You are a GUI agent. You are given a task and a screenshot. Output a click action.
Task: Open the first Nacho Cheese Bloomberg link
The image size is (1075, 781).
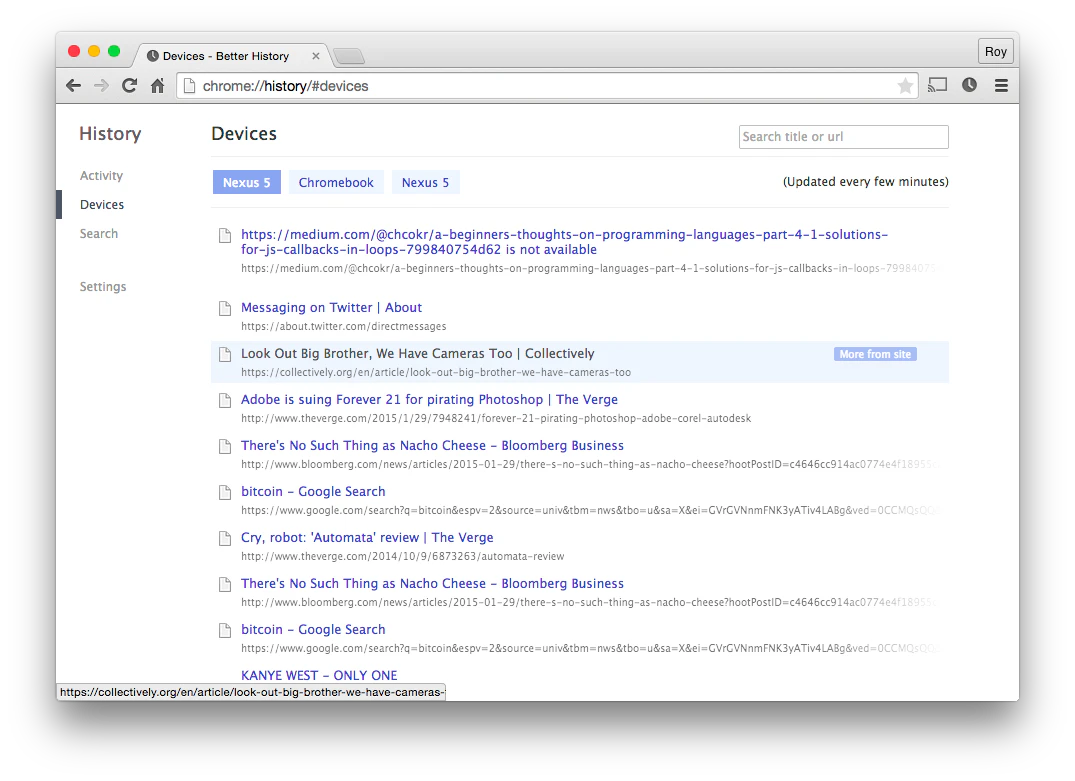coord(432,446)
